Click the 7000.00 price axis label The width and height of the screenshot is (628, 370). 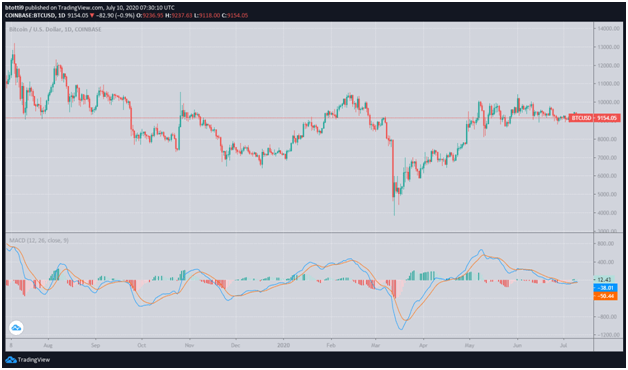[608, 158]
